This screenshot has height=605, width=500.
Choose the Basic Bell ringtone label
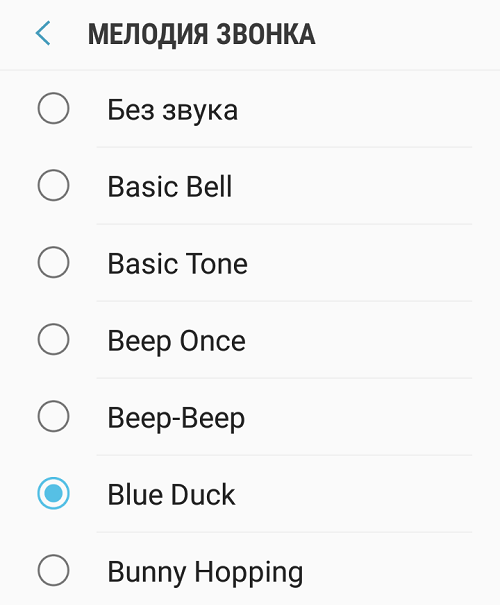pos(170,187)
